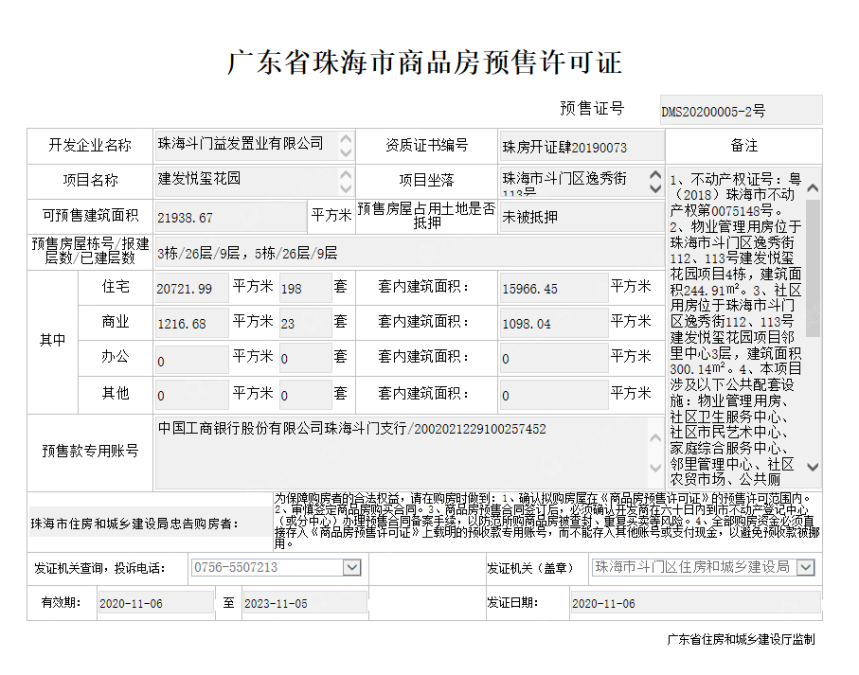
Task: Click the 其他 套内建筑面积 field
Action: [554, 394]
